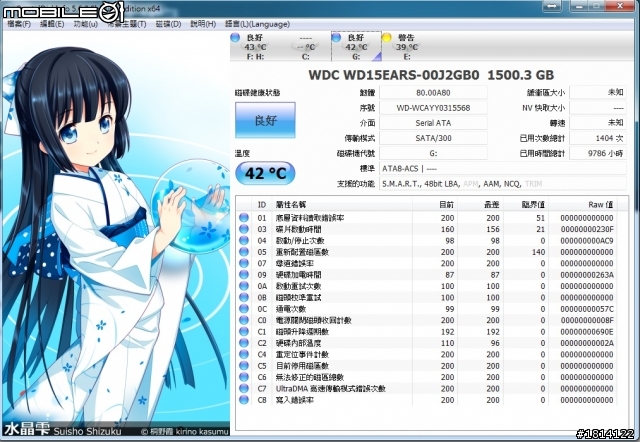
Task: Click raw value 000000000AC9 in row 04
Action: pos(587,240)
